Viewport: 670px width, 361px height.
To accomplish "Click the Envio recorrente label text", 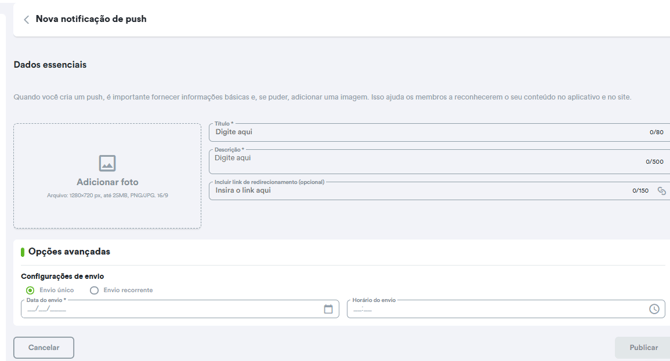I will click(x=128, y=290).
